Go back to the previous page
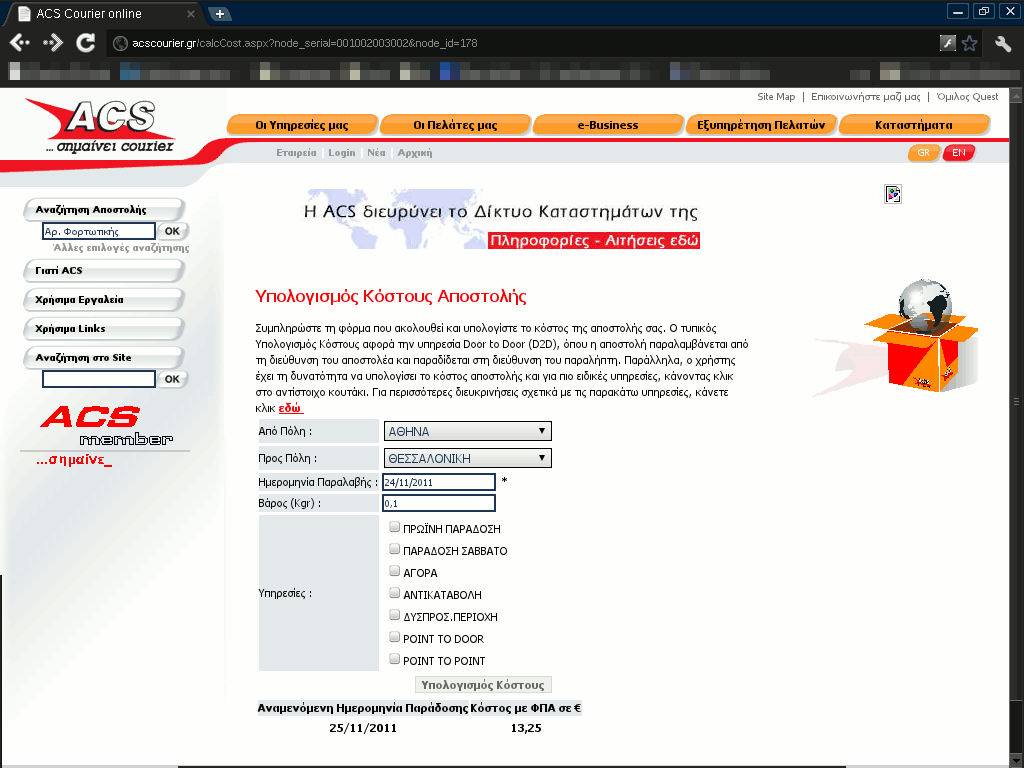This screenshot has width=1024, height=768. click(20, 43)
